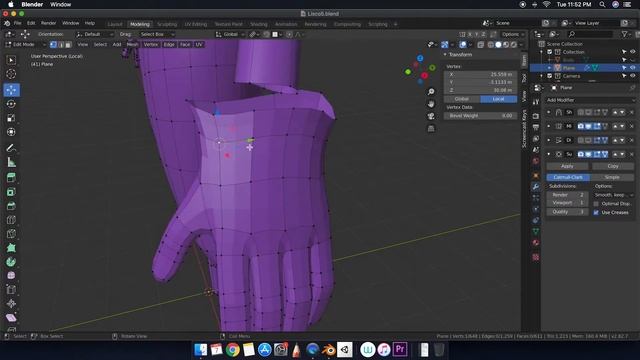Activate the Rotate tool in left toolbar
This screenshot has width=640, height=360.
(11, 104)
